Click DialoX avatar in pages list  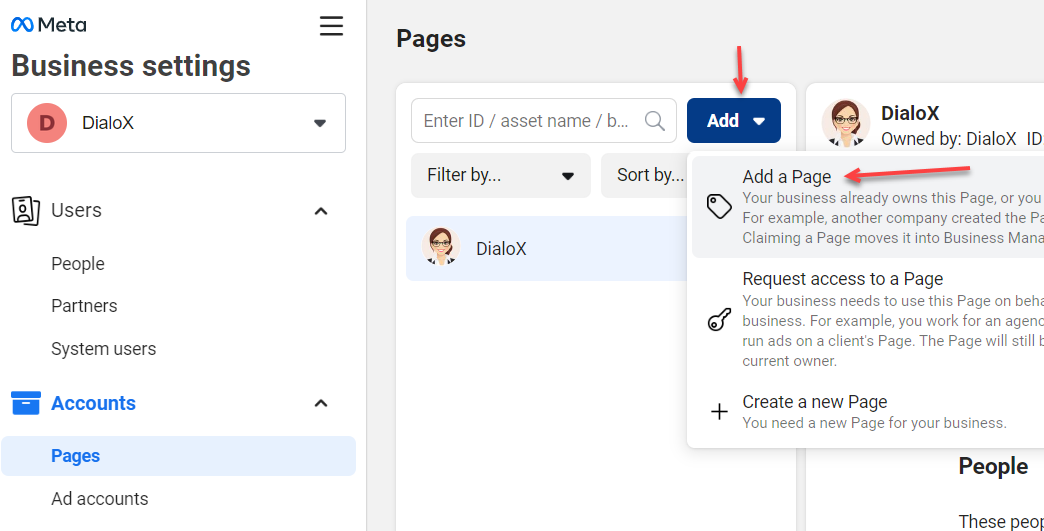pyautogui.click(x=440, y=247)
